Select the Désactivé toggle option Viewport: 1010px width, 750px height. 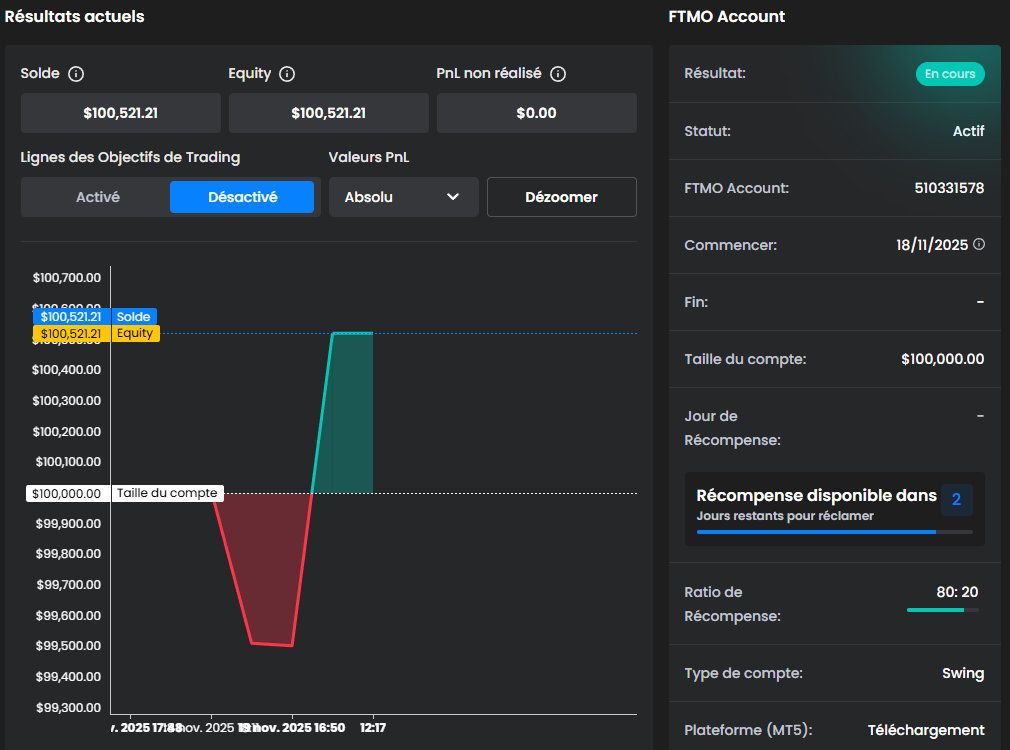[x=242, y=197]
